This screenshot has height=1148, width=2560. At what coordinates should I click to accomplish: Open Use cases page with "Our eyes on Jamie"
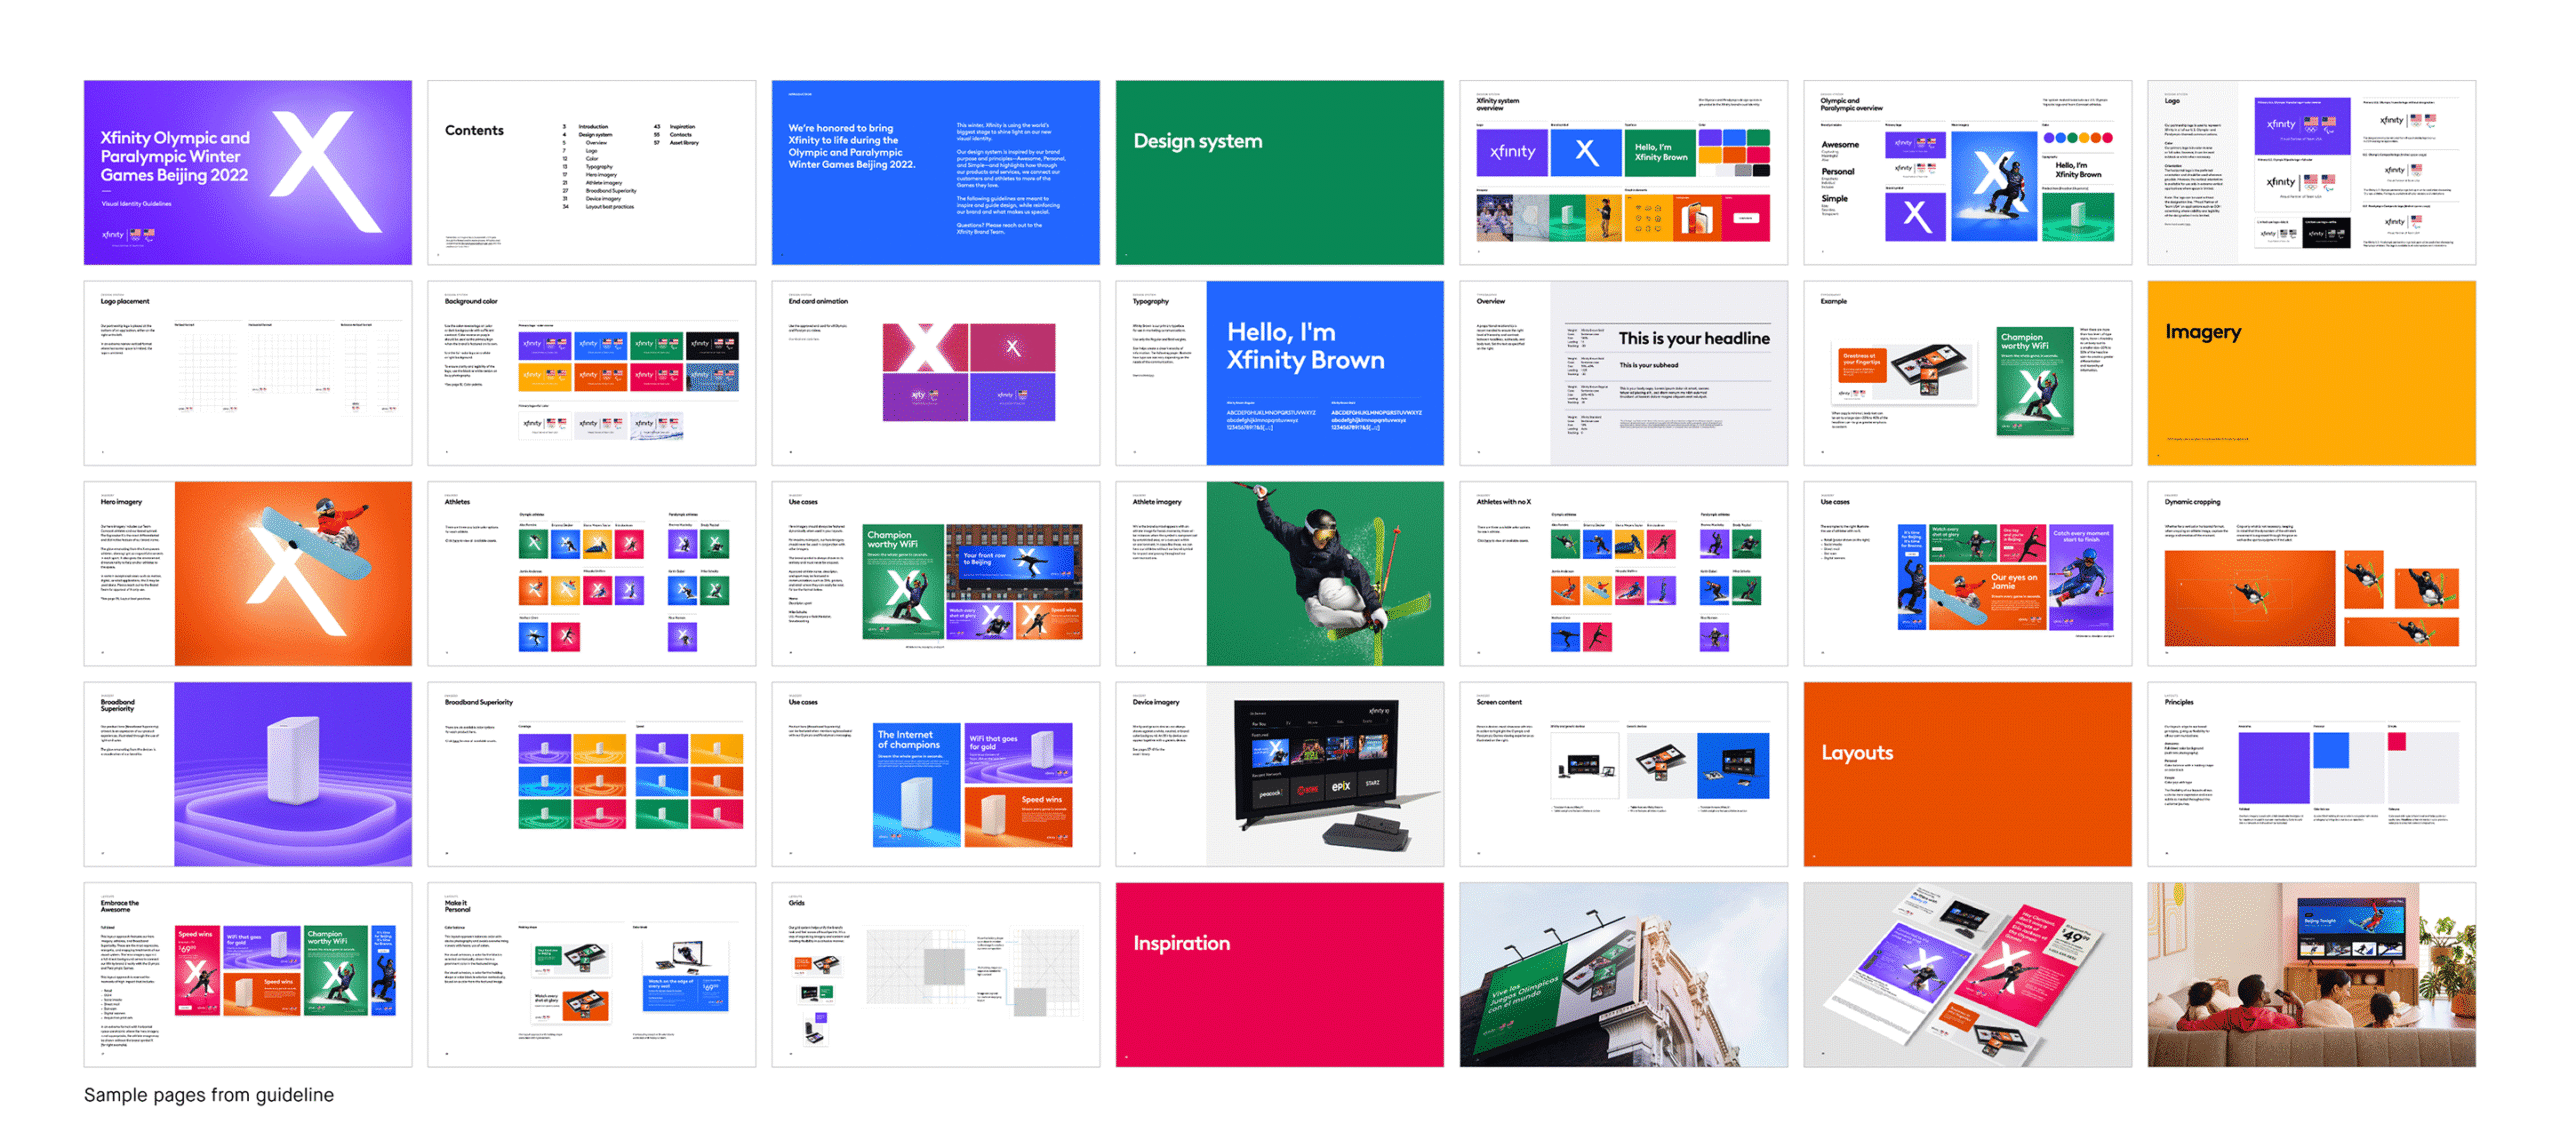(x=1967, y=574)
